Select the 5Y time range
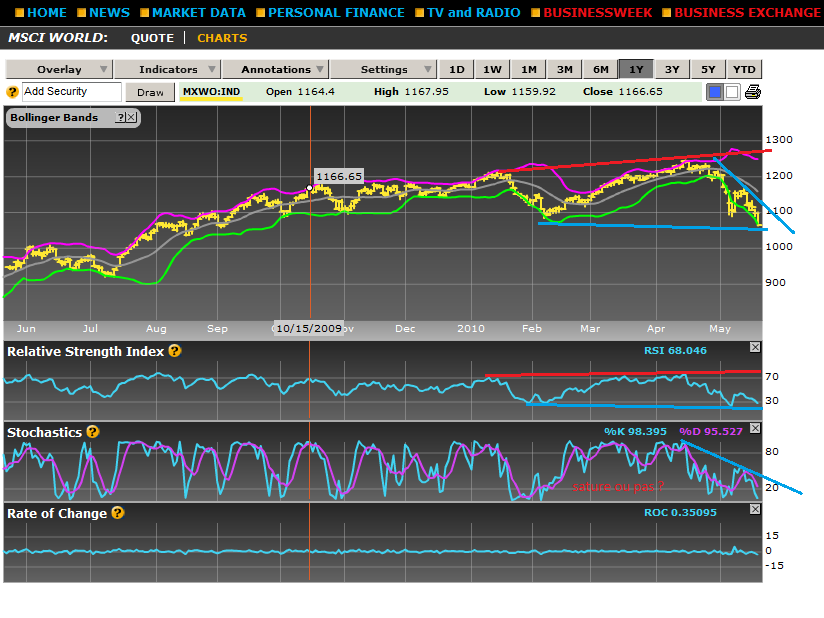Image resolution: width=824 pixels, height=618 pixels. point(708,69)
